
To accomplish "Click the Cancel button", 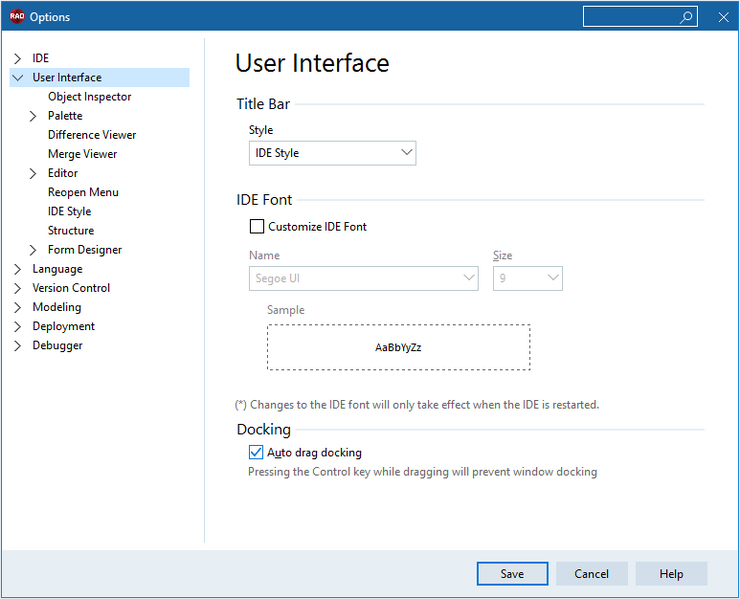I will (591, 574).
